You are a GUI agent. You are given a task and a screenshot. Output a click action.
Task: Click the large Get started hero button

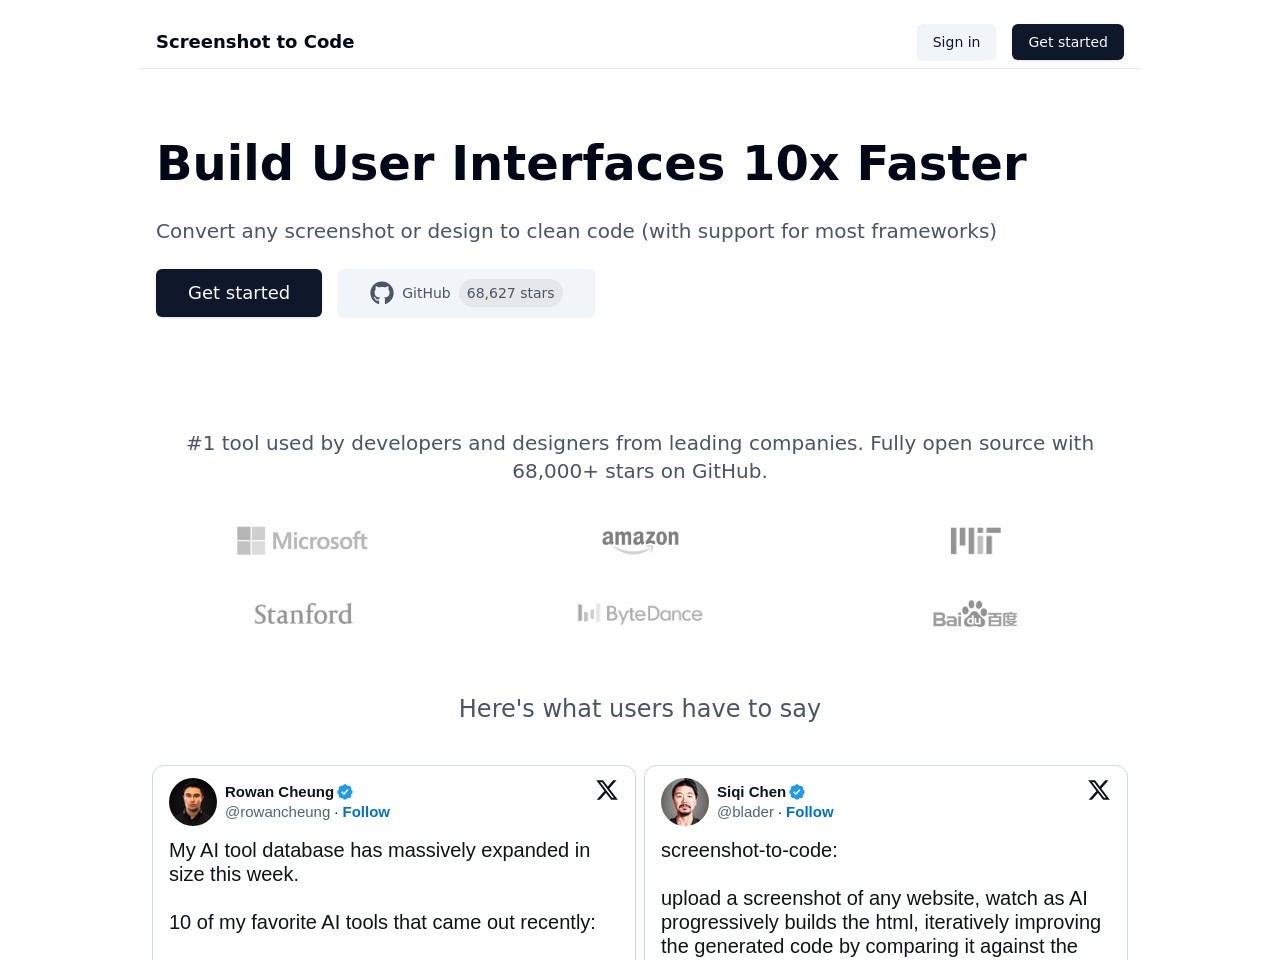[x=238, y=292]
